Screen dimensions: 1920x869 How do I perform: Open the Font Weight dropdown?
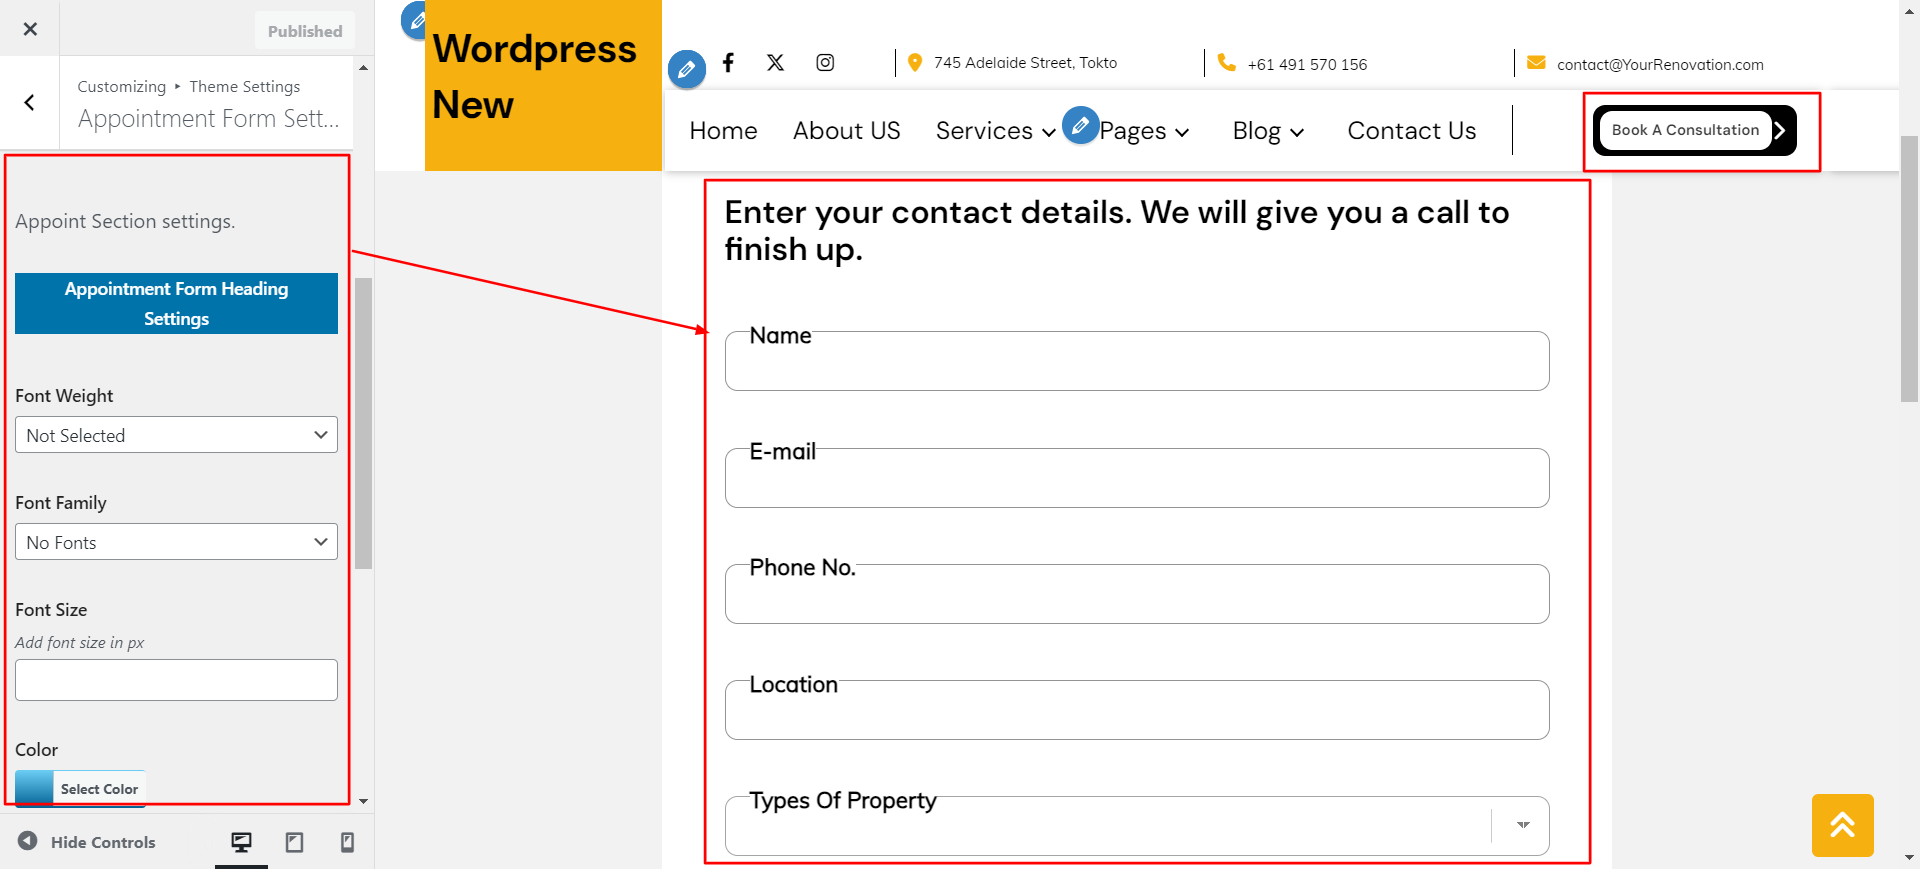click(x=176, y=435)
